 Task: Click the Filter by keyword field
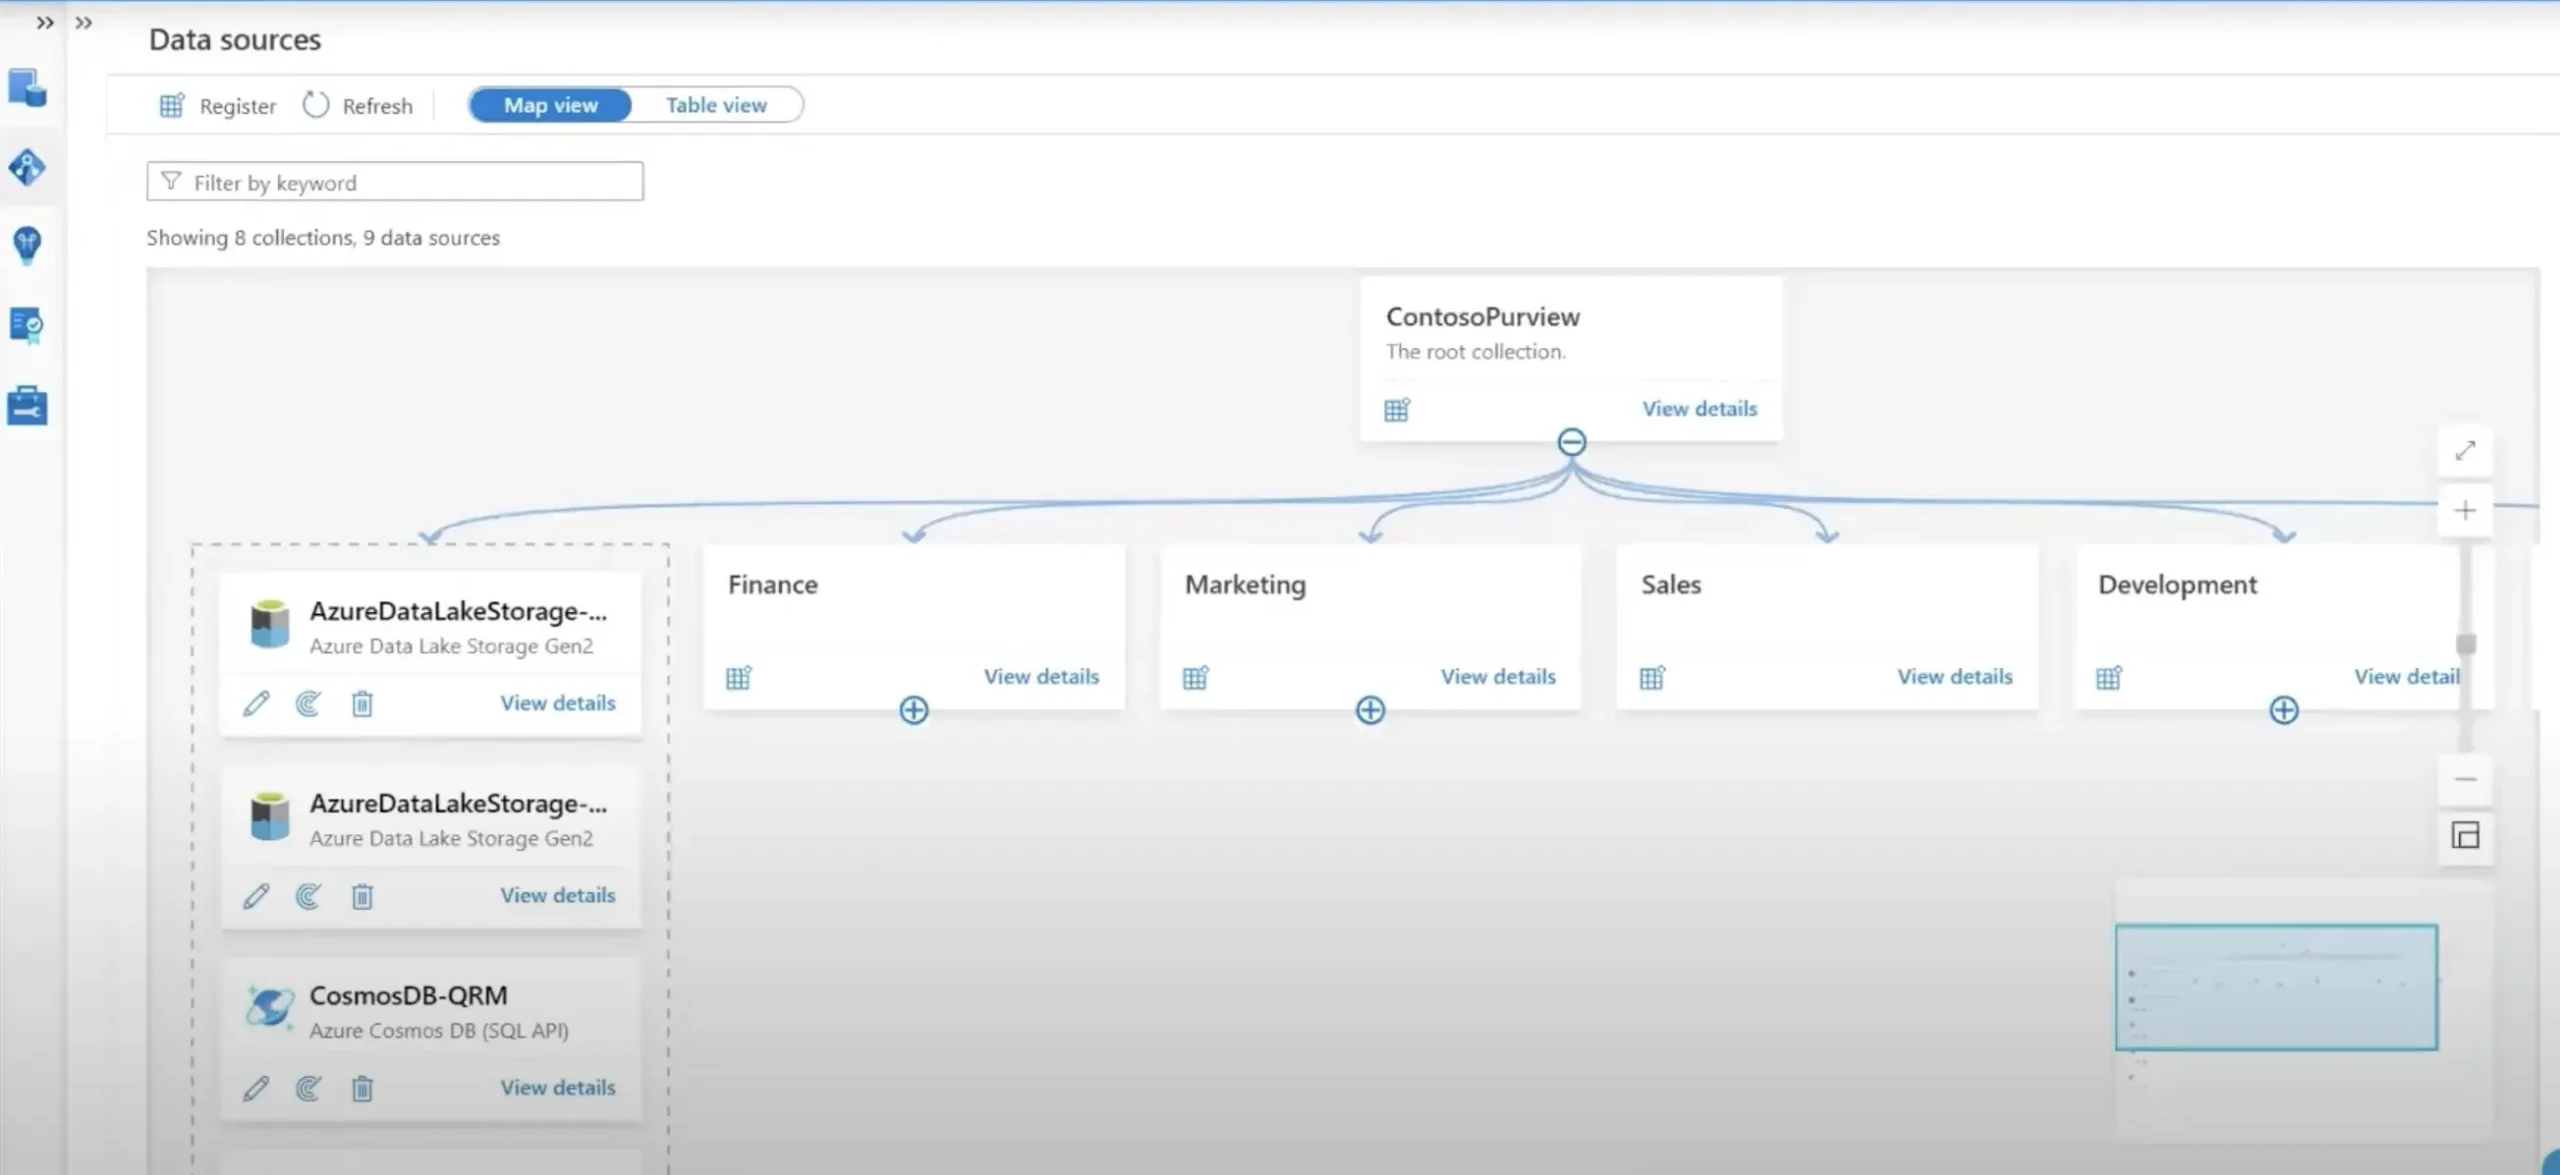395,182
